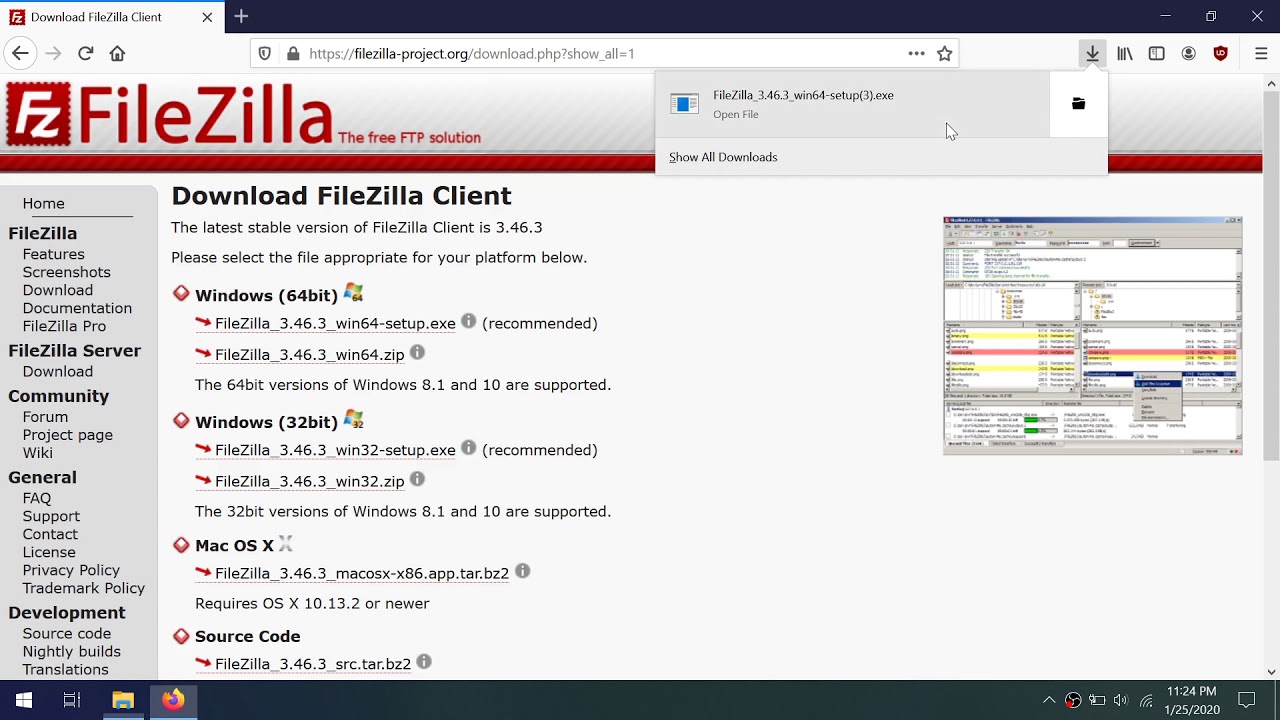Open a new browser tab

[241, 16]
